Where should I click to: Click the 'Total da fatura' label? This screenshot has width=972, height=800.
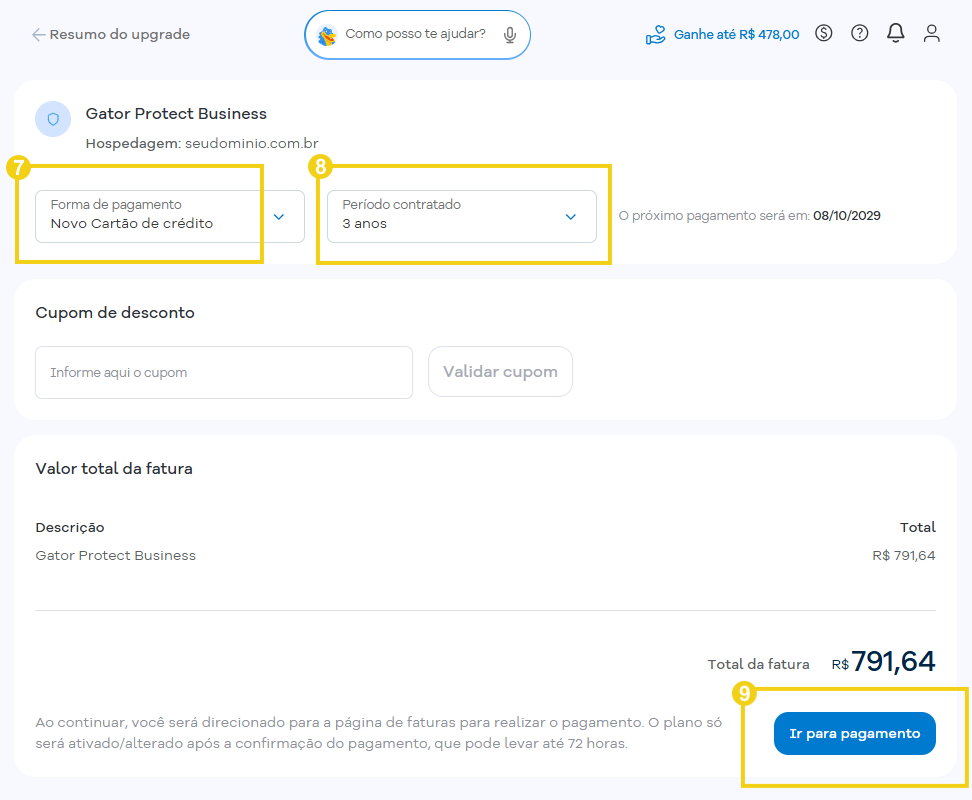tap(758, 665)
